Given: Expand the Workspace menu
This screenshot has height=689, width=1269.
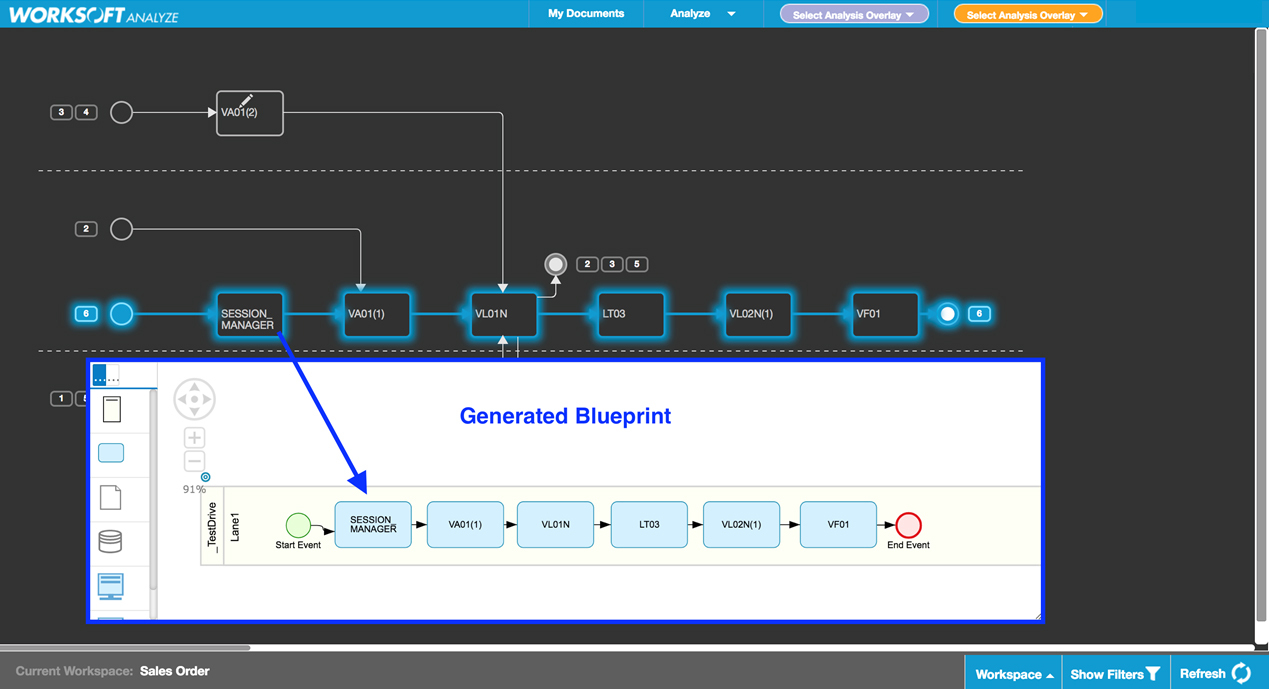Looking at the screenshot, I should pos(1014,674).
